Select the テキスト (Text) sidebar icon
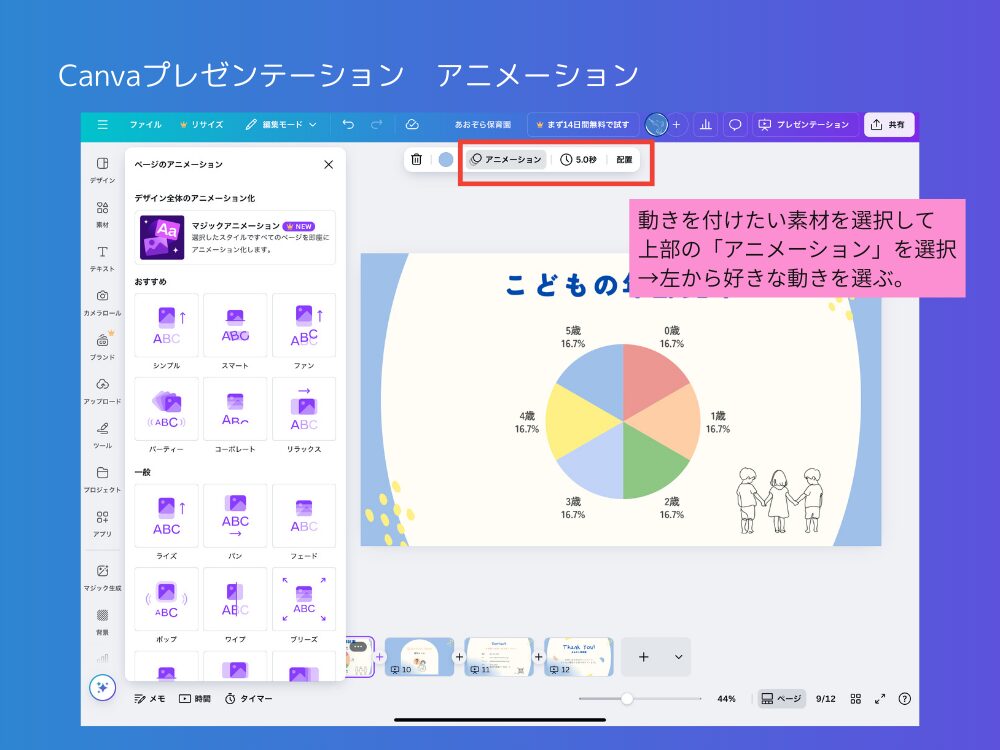Viewport: 1000px width, 750px height. [101, 258]
